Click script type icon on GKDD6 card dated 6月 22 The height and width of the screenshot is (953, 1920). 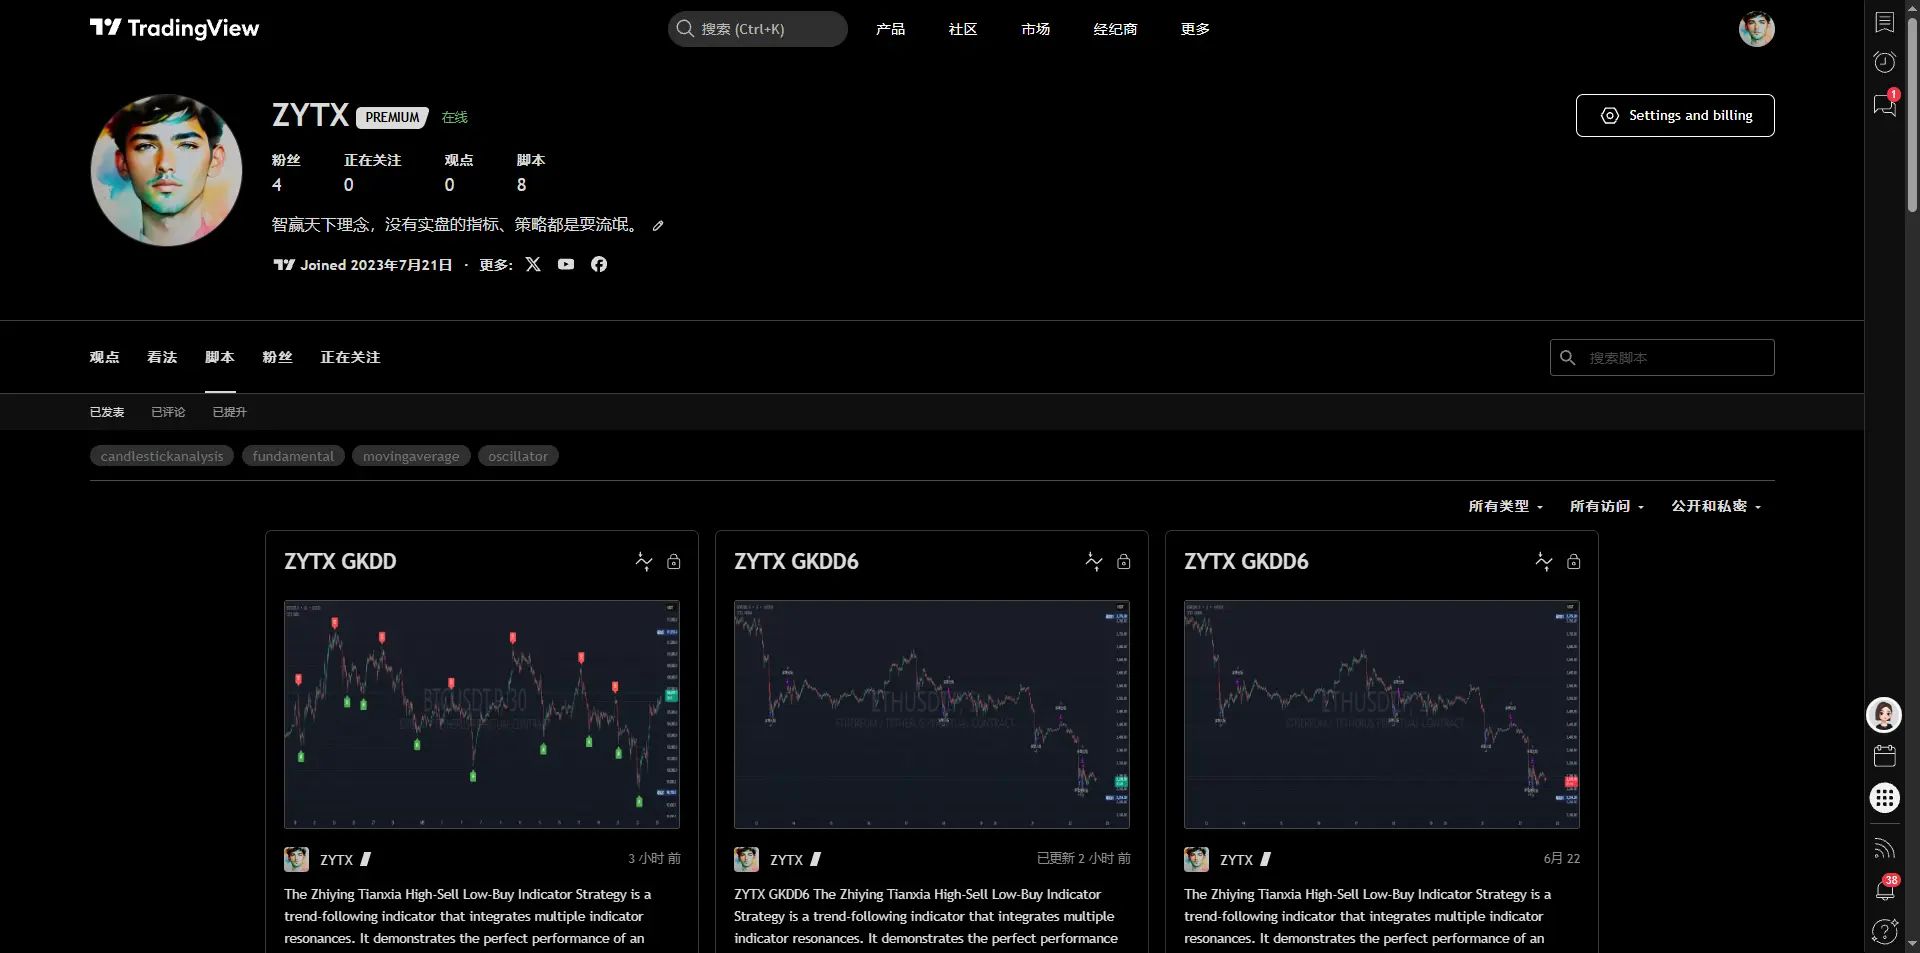pyautogui.click(x=1544, y=562)
